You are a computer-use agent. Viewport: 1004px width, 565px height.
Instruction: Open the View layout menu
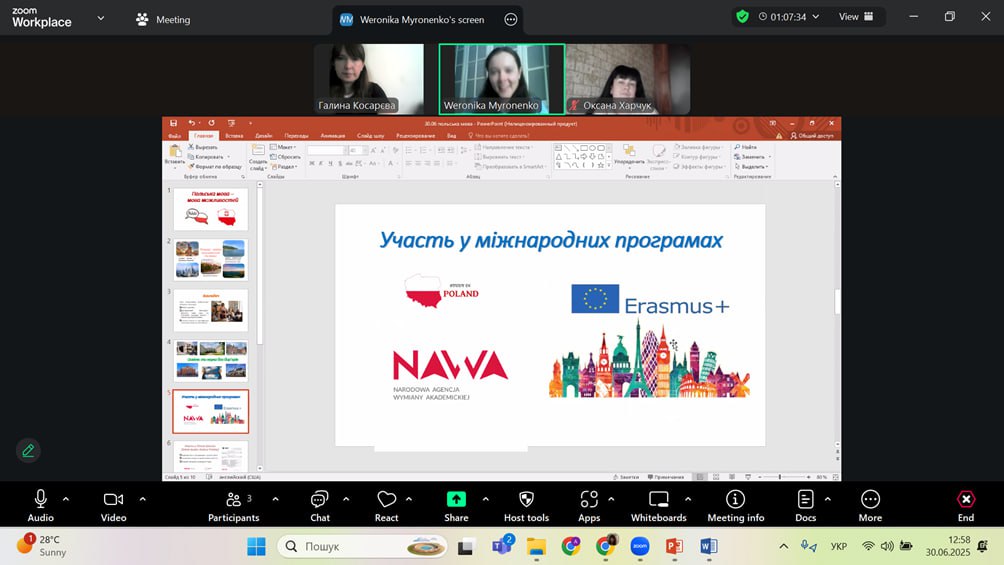click(856, 17)
